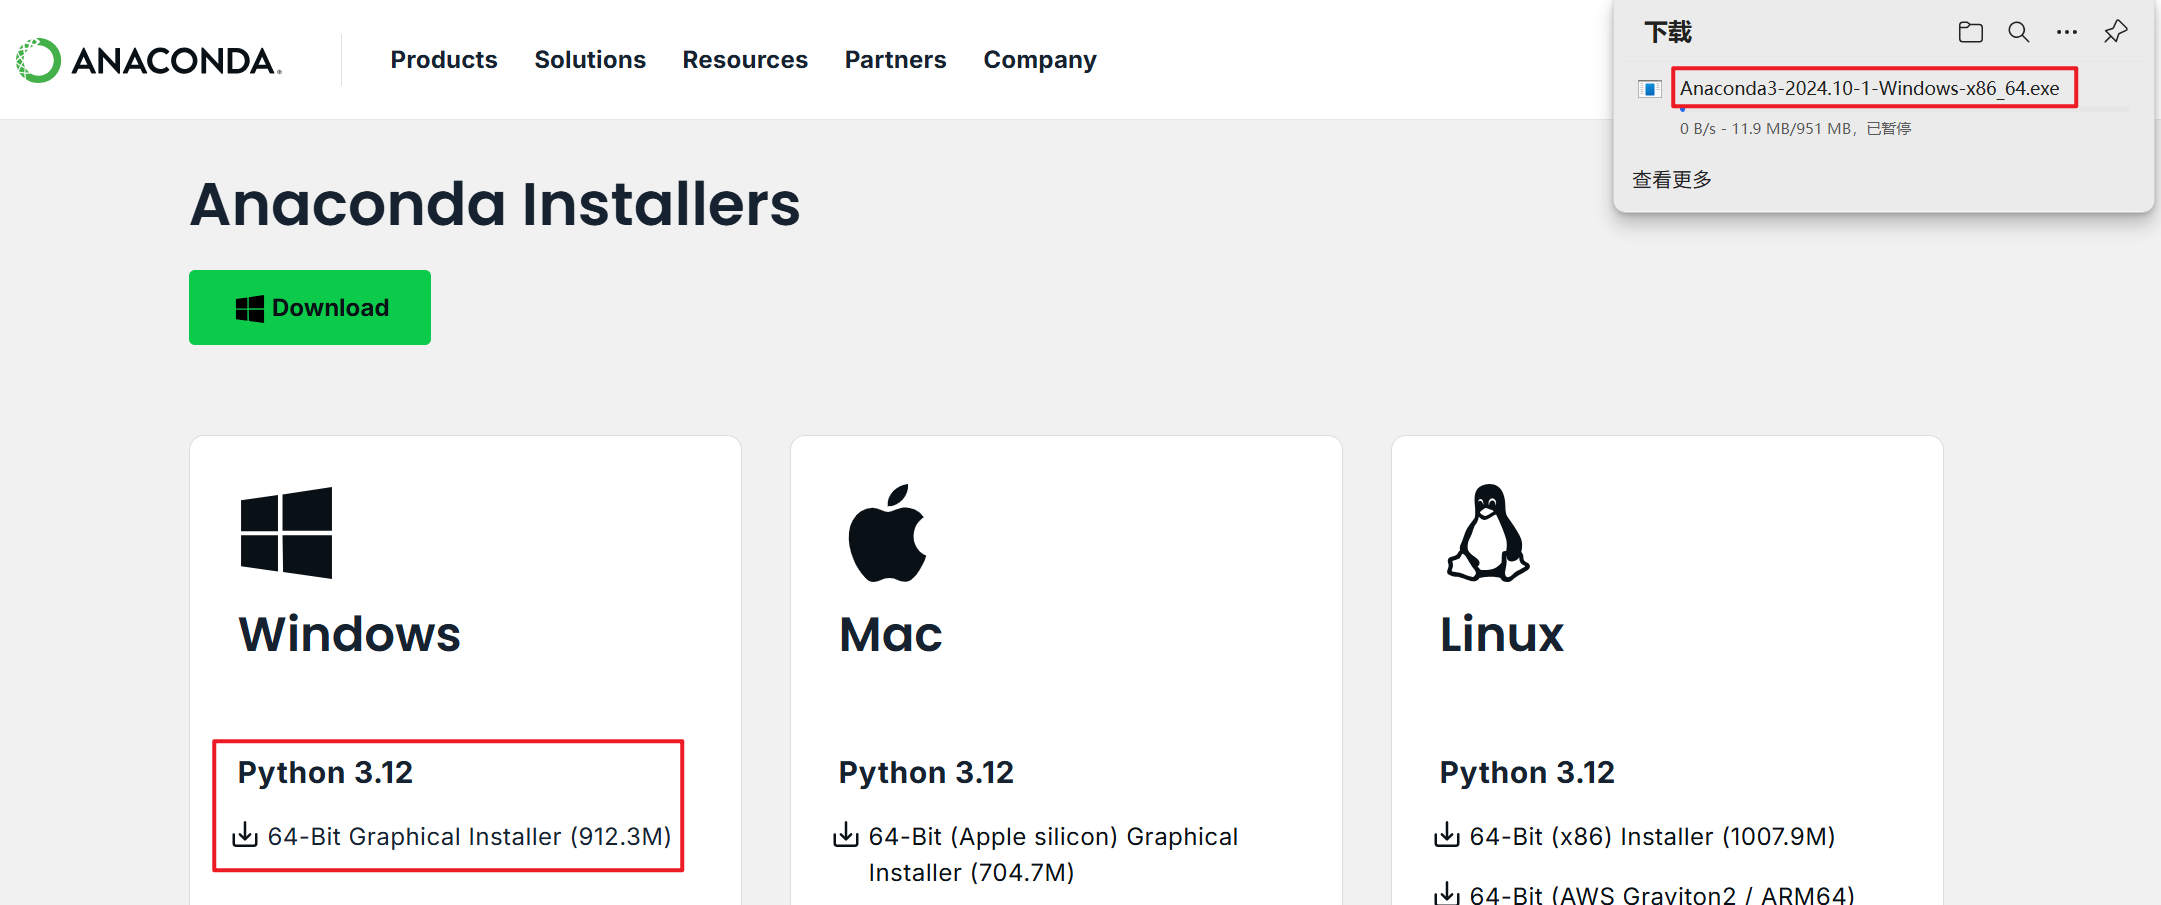2161x905 pixels.
Task: Click the Apple logo on Mac card
Action: click(888, 533)
